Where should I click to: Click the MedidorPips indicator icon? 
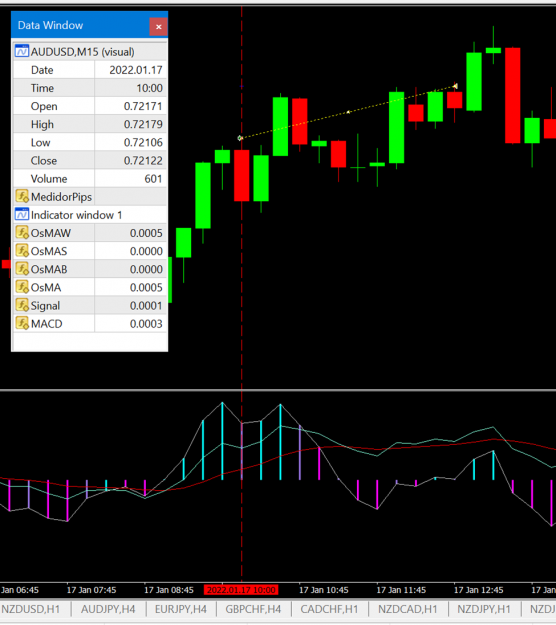(22, 197)
